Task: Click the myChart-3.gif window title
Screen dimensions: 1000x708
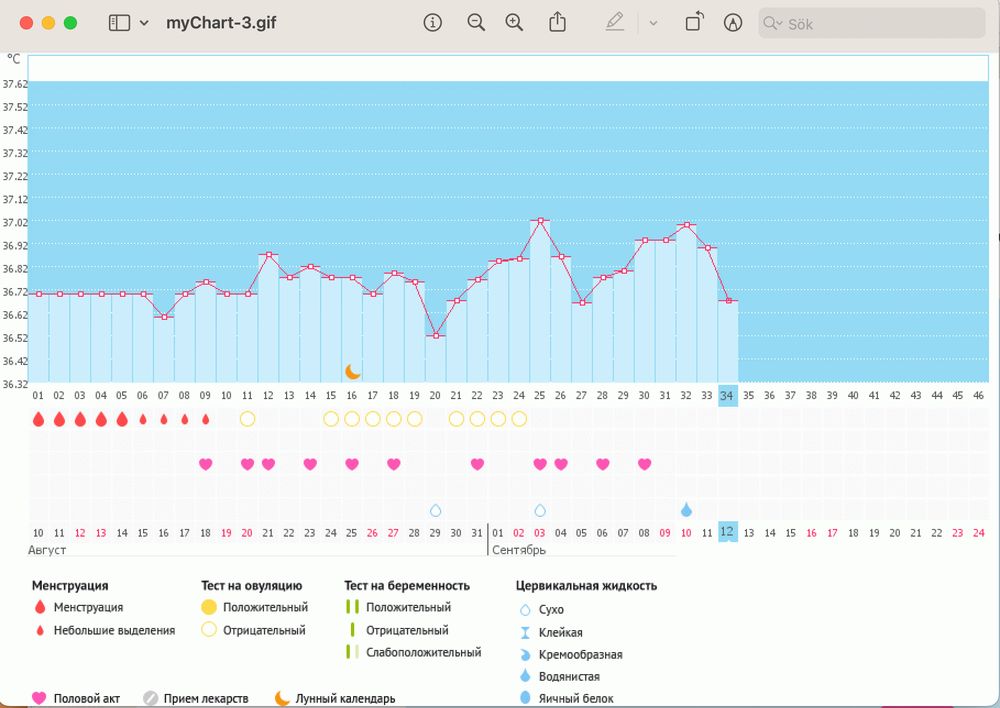Action: (x=221, y=23)
